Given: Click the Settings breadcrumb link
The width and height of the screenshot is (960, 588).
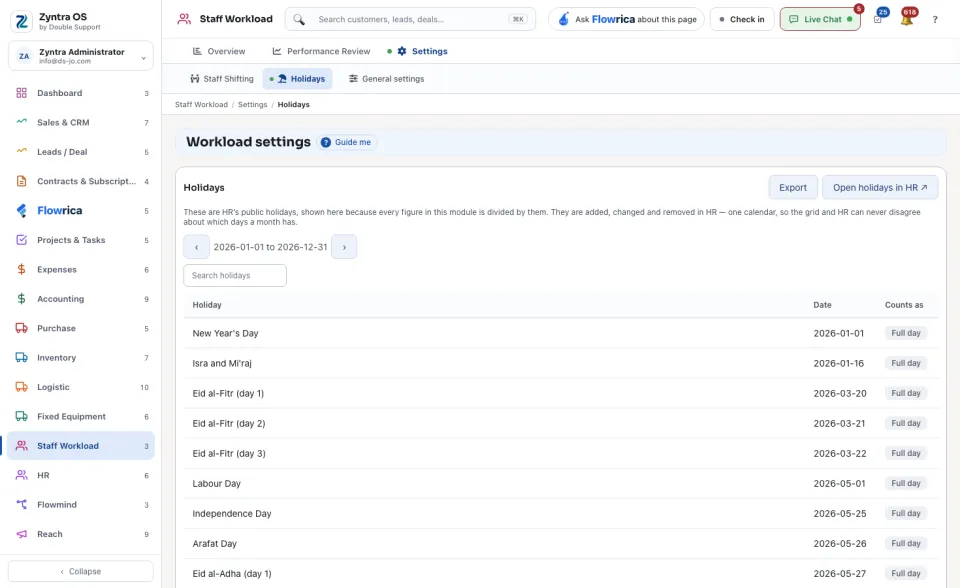Looking at the screenshot, I should tap(252, 105).
